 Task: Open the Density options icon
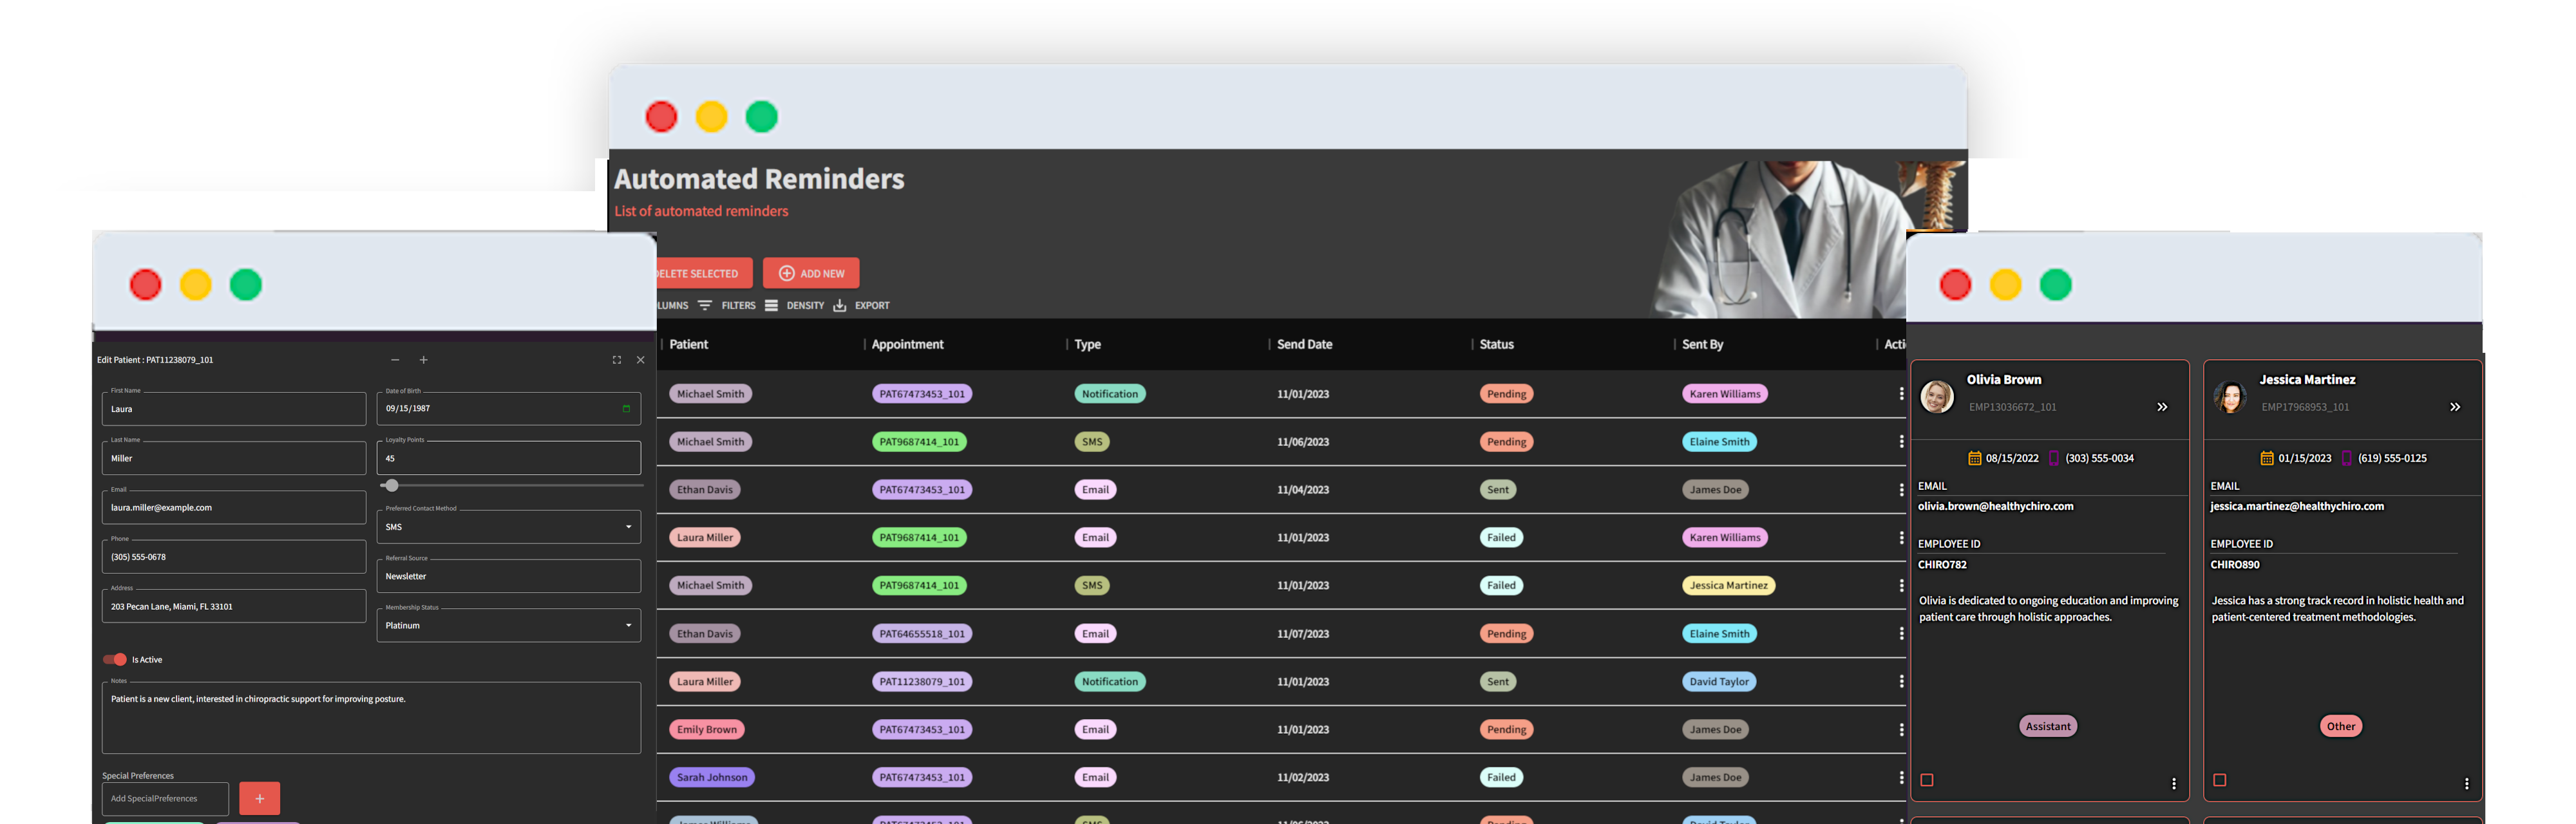pyautogui.click(x=771, y=306)
